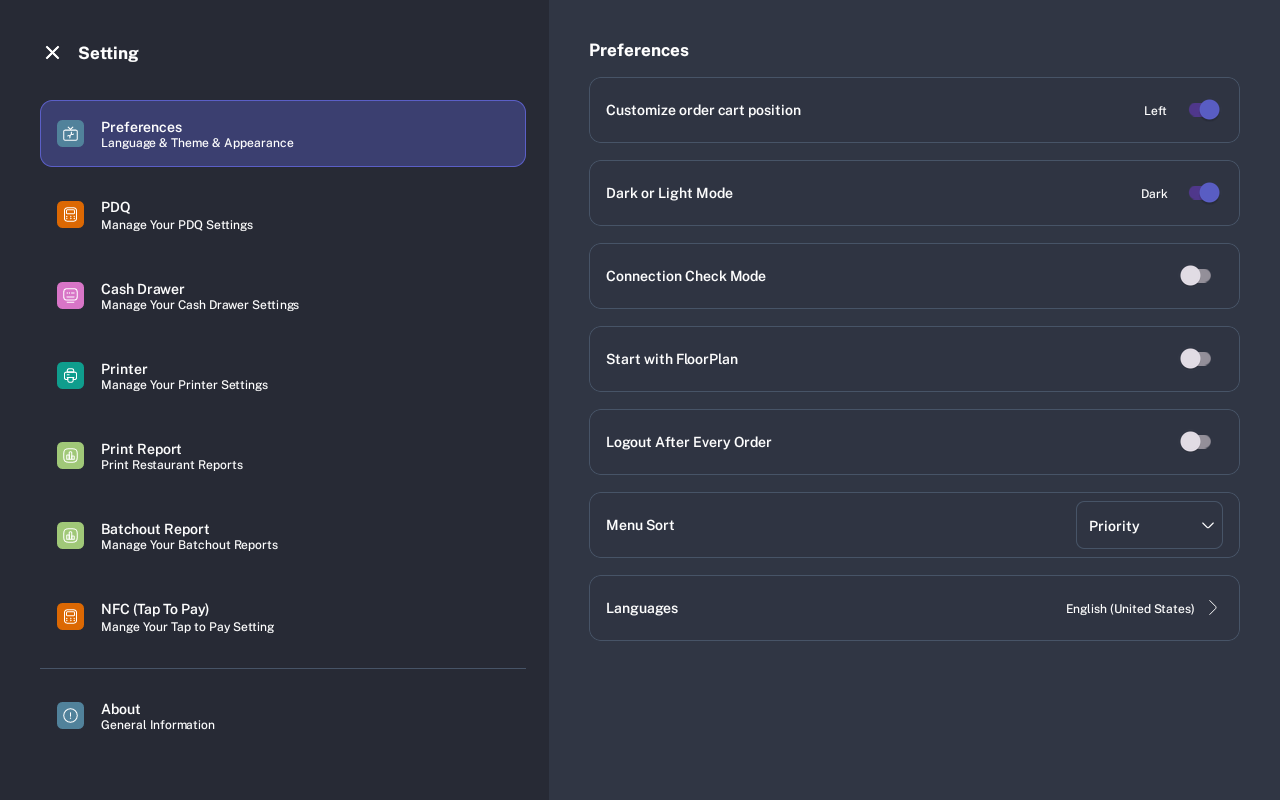Click the 'Connection Check Mode' label
The image size is (1280, 800).
pyautogui.click(x=686, y=276)
